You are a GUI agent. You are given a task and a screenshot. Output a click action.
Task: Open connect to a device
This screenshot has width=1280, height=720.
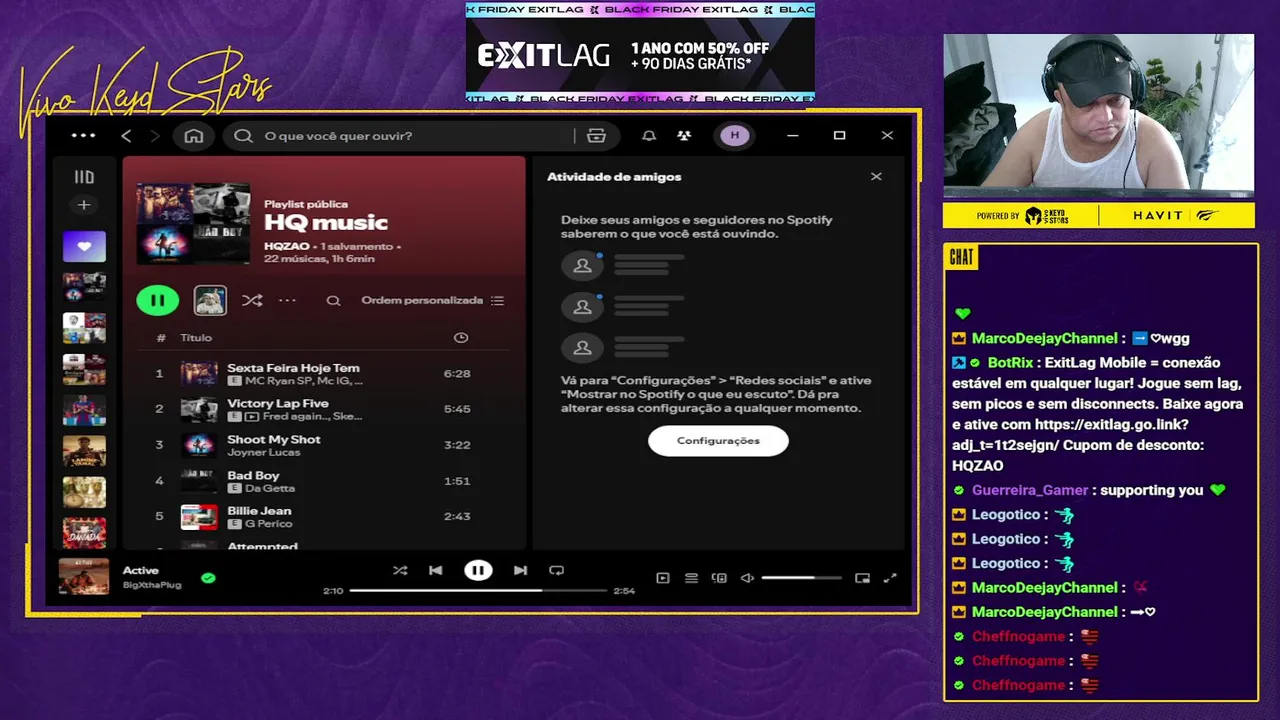pyautogui.click(x=719, y=578)
